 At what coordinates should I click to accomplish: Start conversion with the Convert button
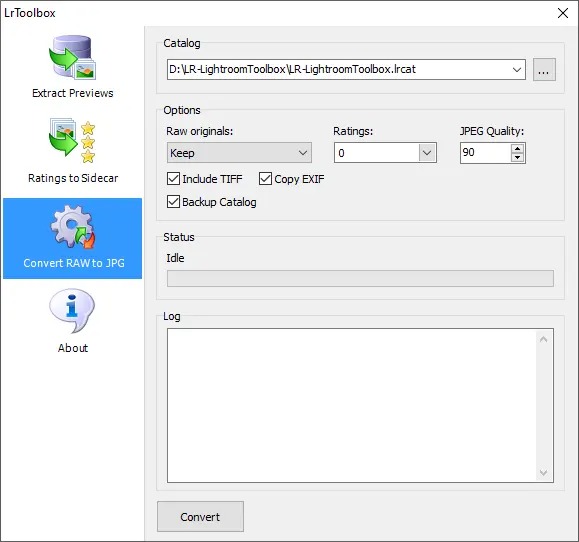[200, 517]
